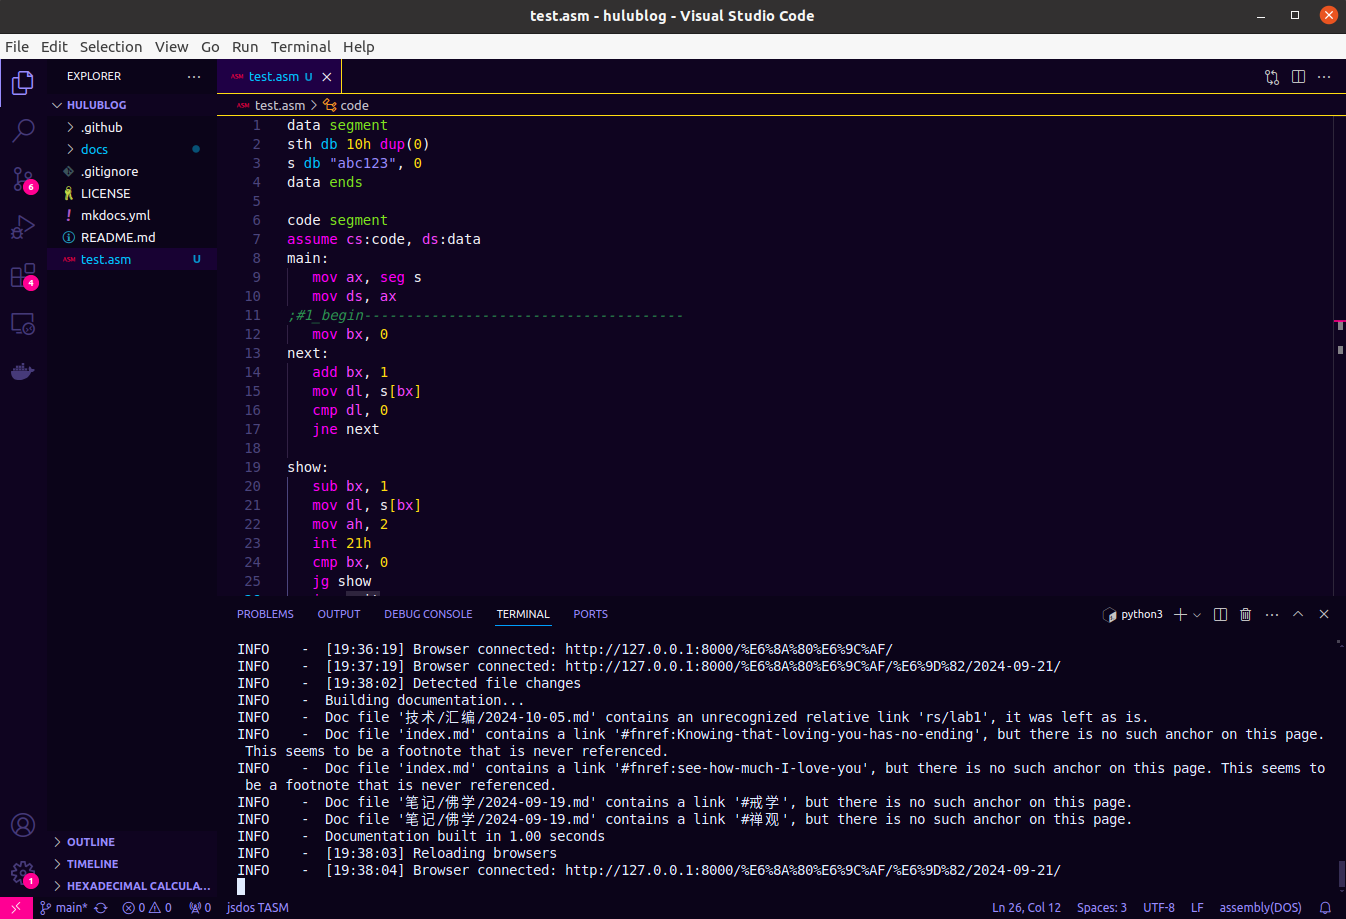Expand the TIMELINE section

coord(132,864)
